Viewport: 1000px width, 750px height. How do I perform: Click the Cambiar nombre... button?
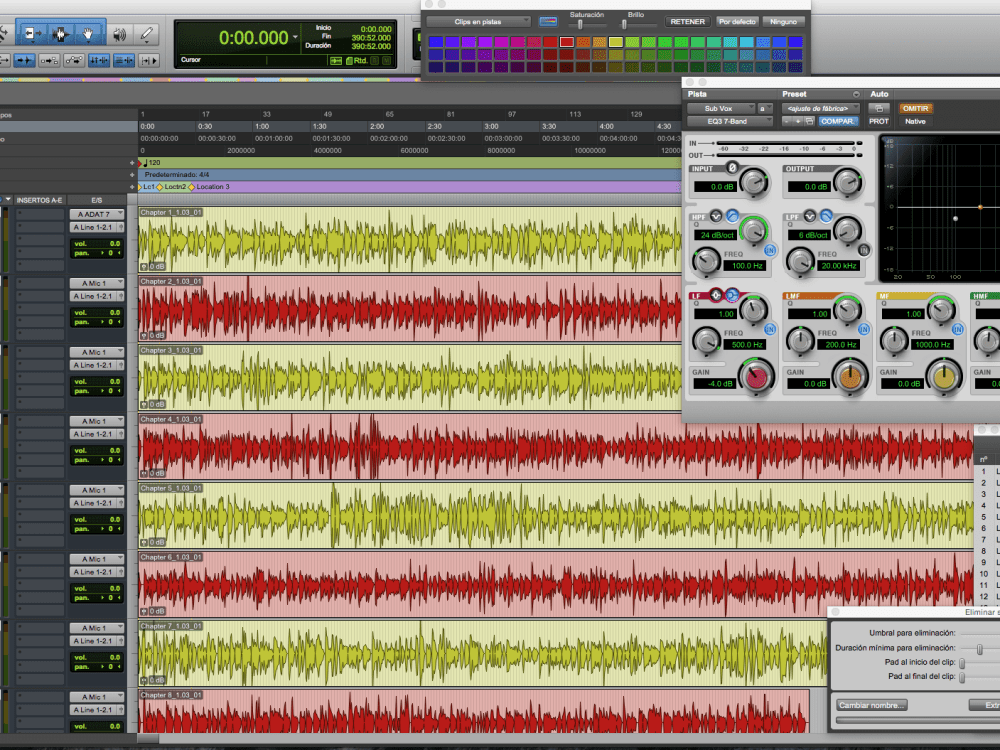coord(872,705)
